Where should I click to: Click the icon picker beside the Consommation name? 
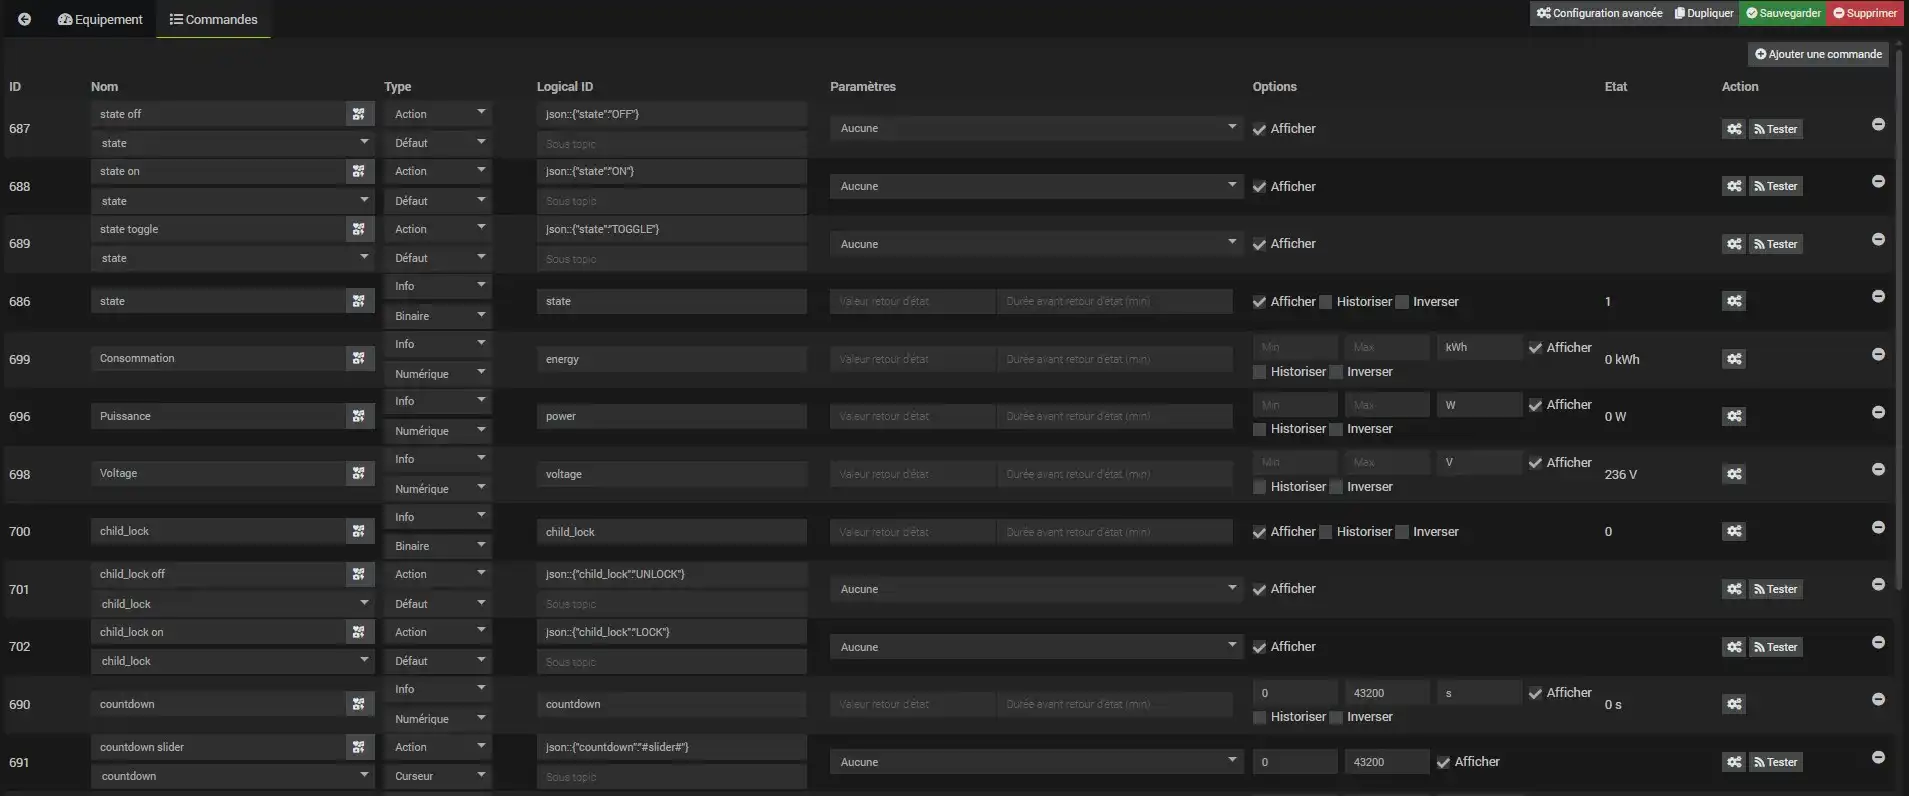click(359, 359)
